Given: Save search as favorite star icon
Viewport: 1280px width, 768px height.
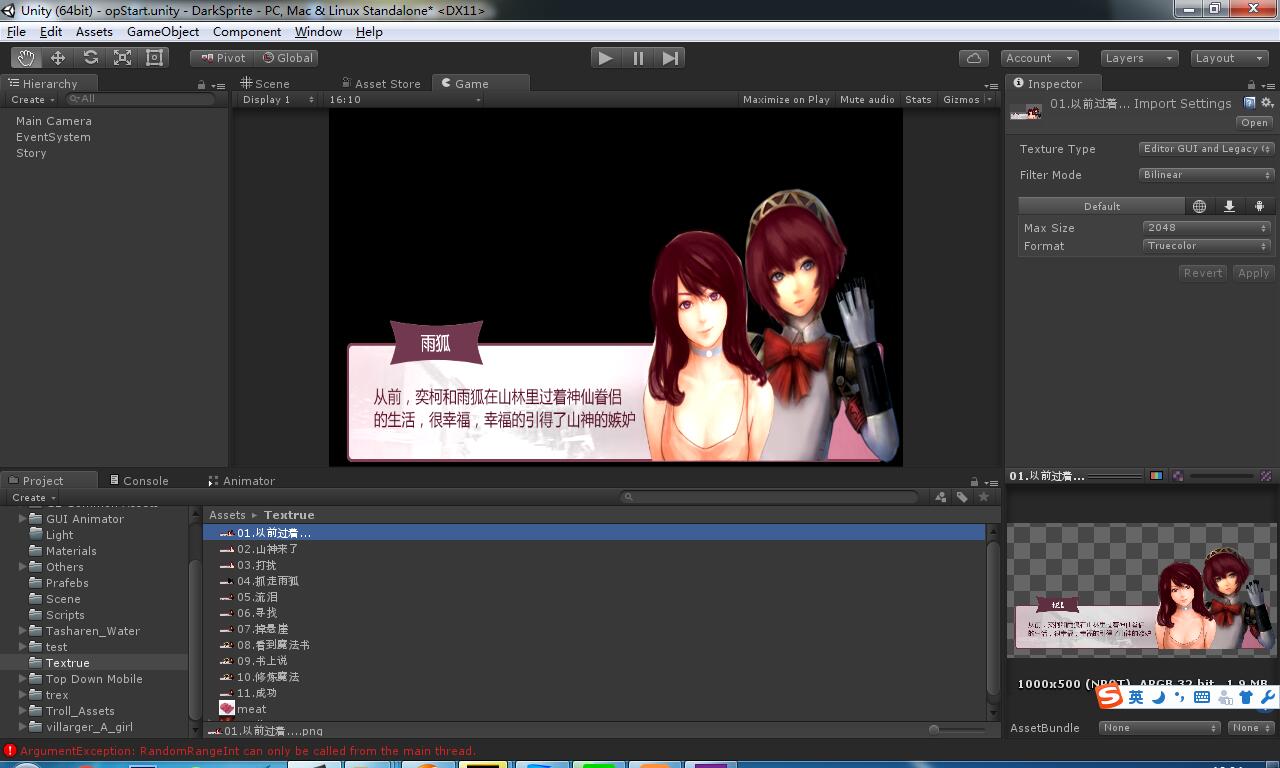Looking at the screenshot, I should [984, 497].
